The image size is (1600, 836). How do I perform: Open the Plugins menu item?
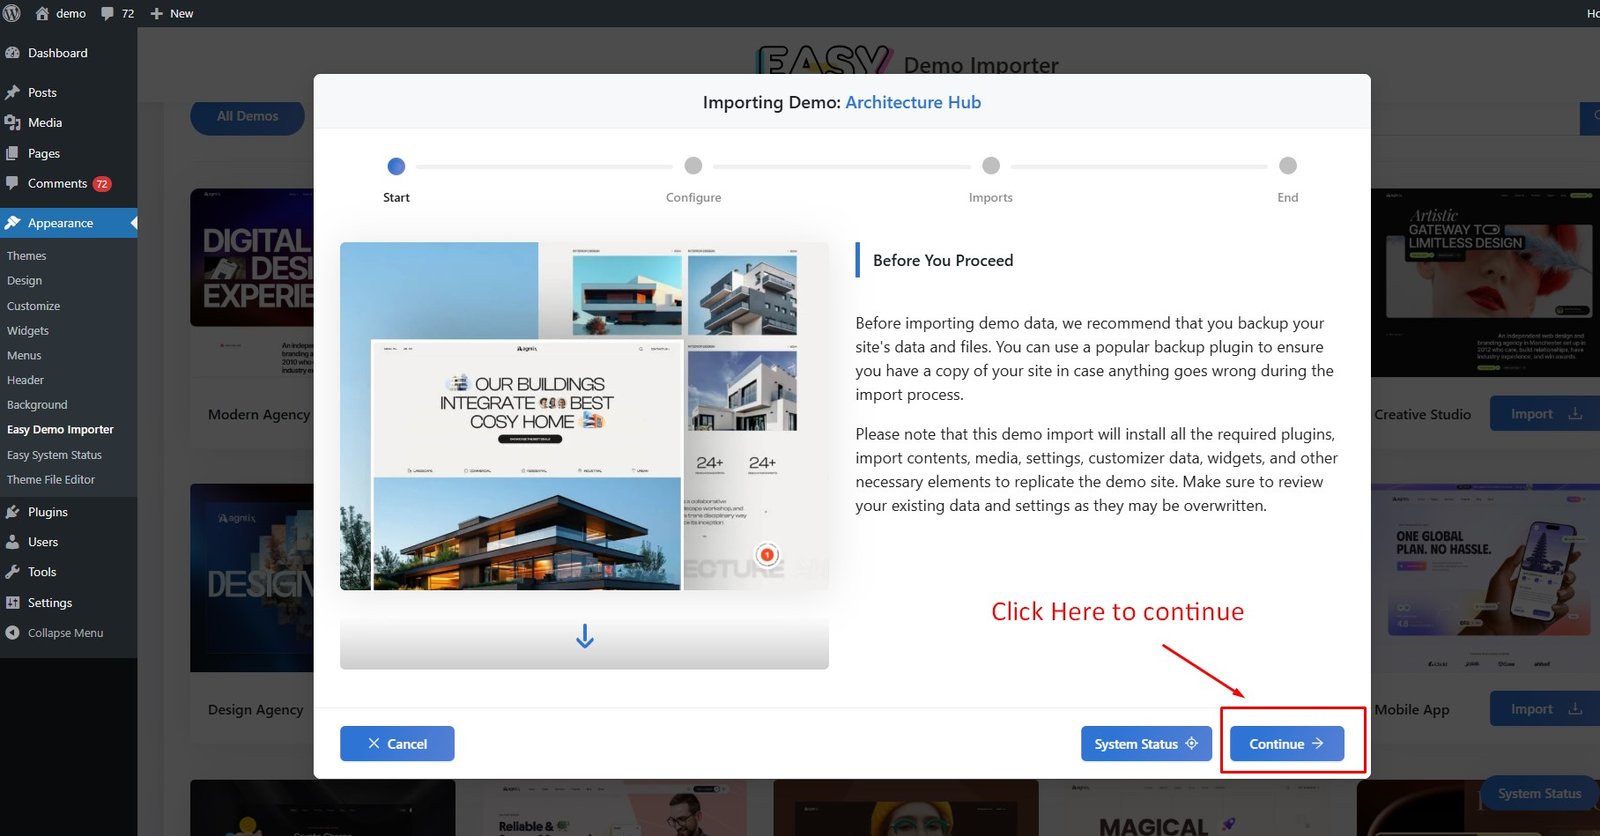[x=68, y=512]
